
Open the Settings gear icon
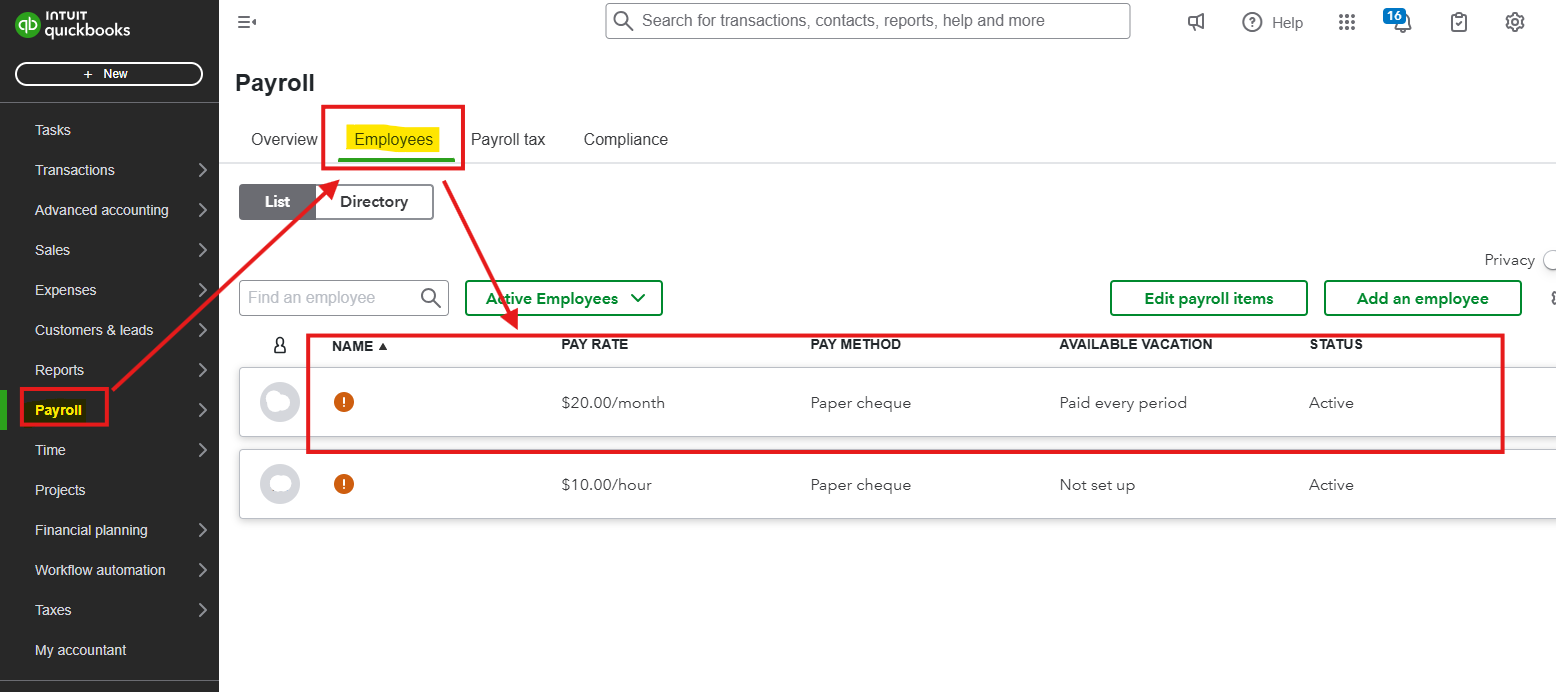(1515, 22)
